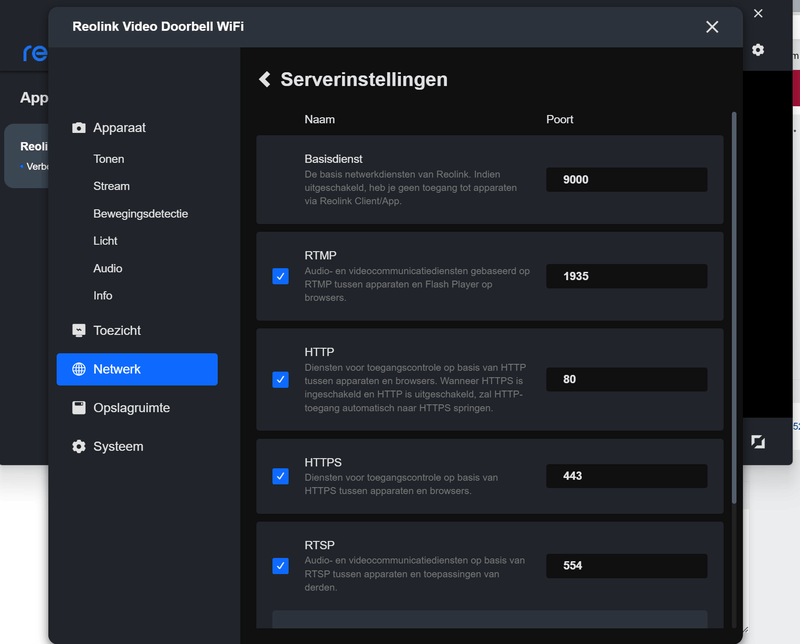Viewport: 800px width, 644px height.
Task: Close the Reolink Video Doorbell dialog
Action: pos(712,27)
